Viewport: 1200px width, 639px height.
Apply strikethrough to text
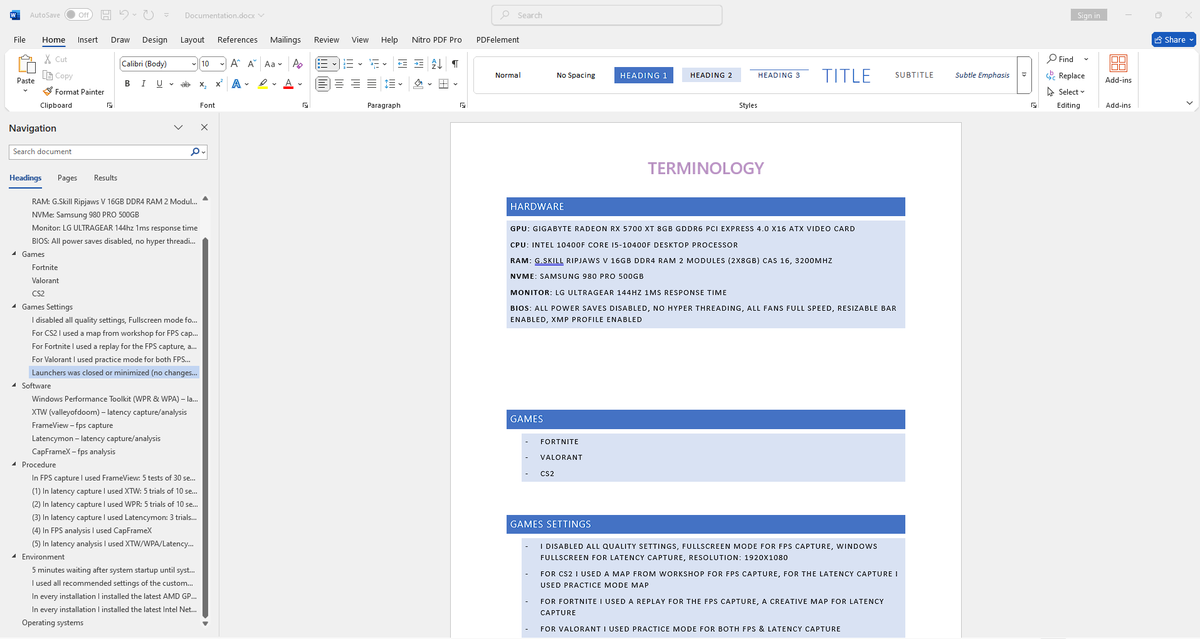185,84
